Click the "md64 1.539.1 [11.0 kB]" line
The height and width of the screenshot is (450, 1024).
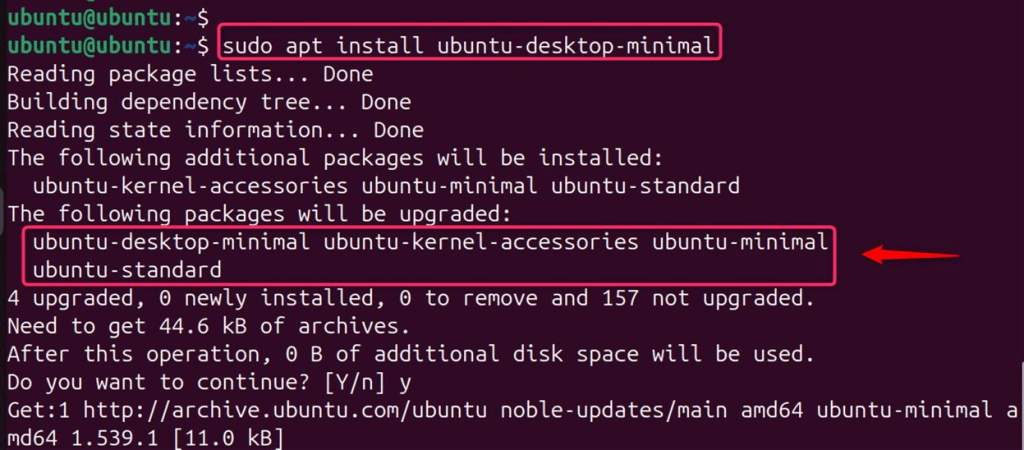[146, 438]
